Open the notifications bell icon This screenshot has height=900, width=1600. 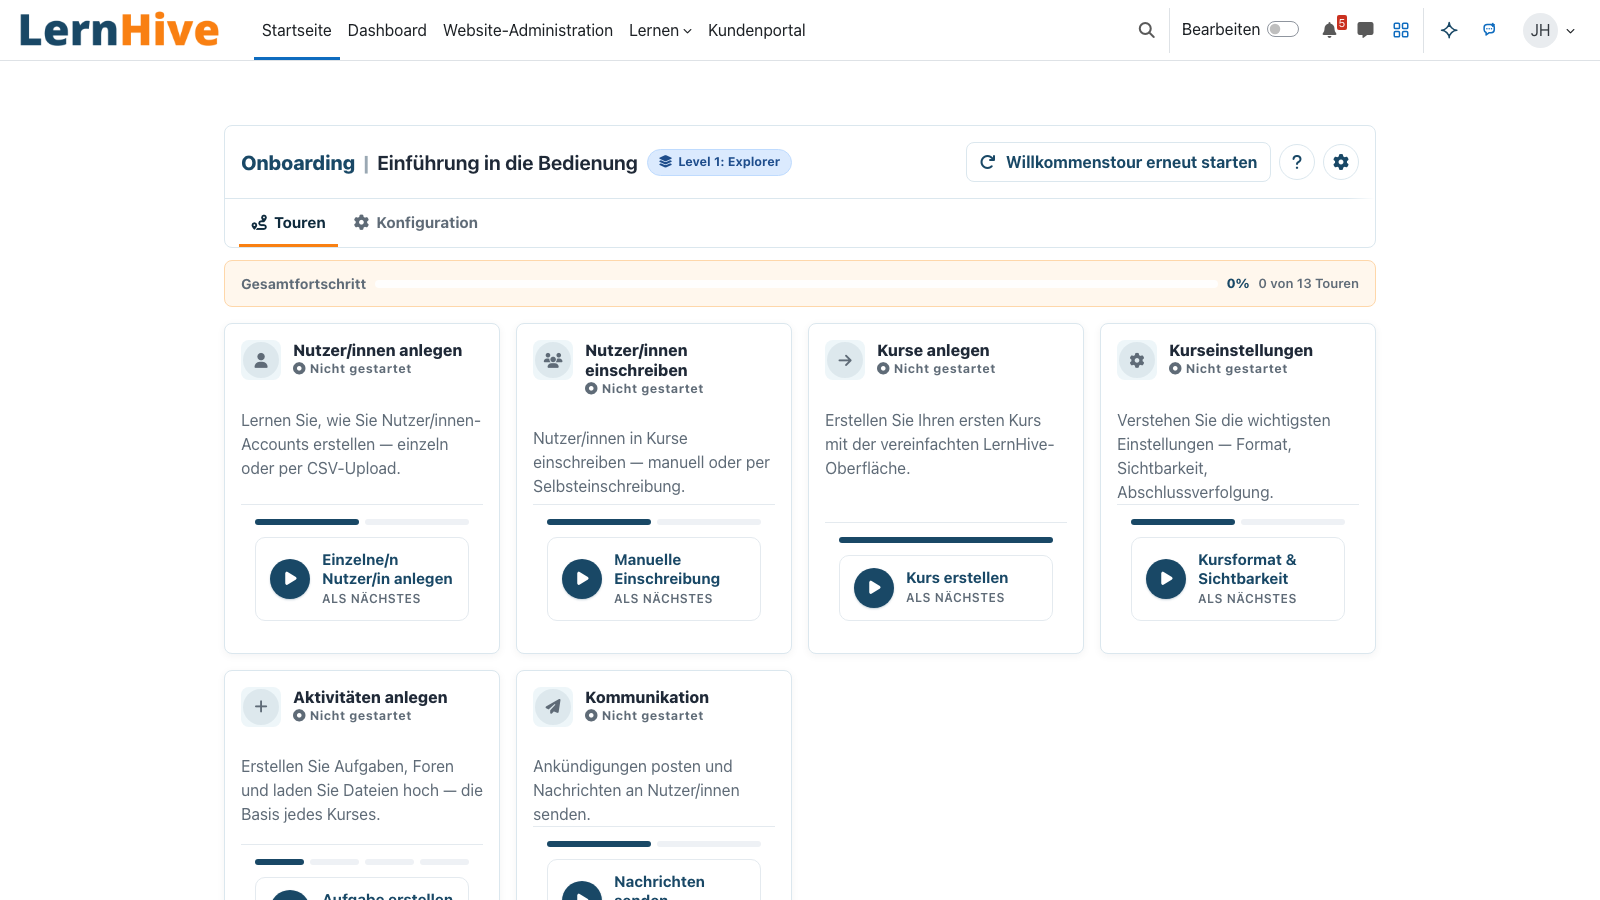1329,30
